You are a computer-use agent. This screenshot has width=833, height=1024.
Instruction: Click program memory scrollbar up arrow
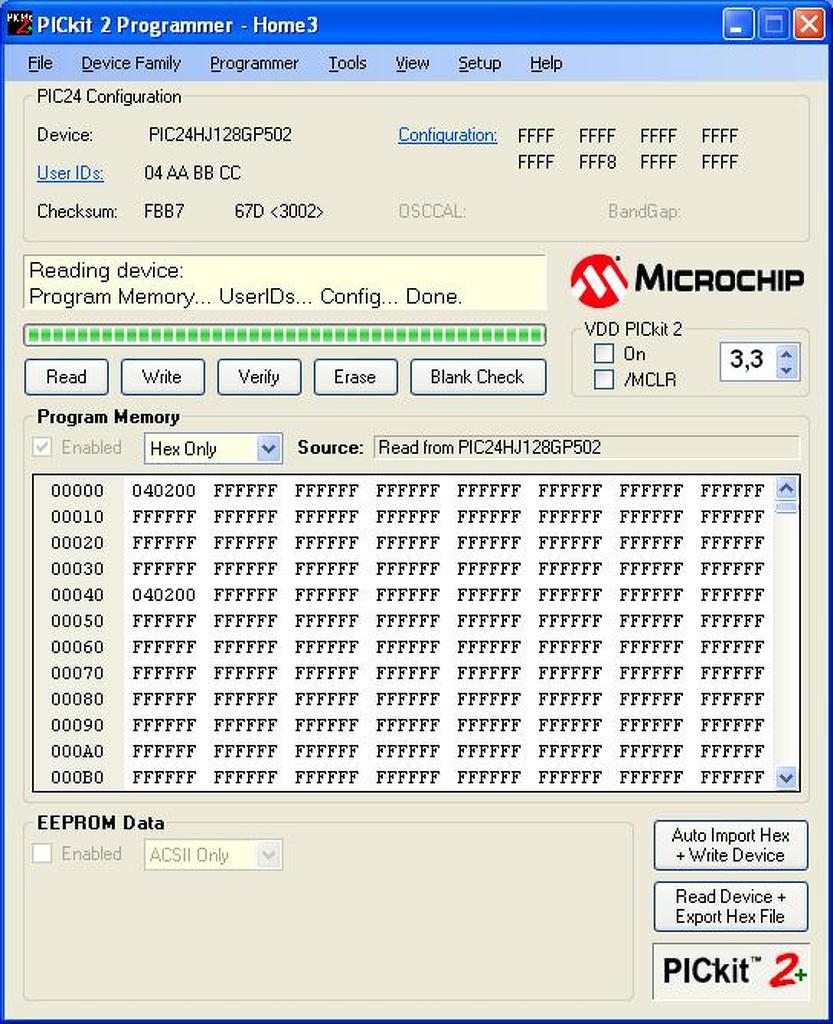tap(786, 488)
